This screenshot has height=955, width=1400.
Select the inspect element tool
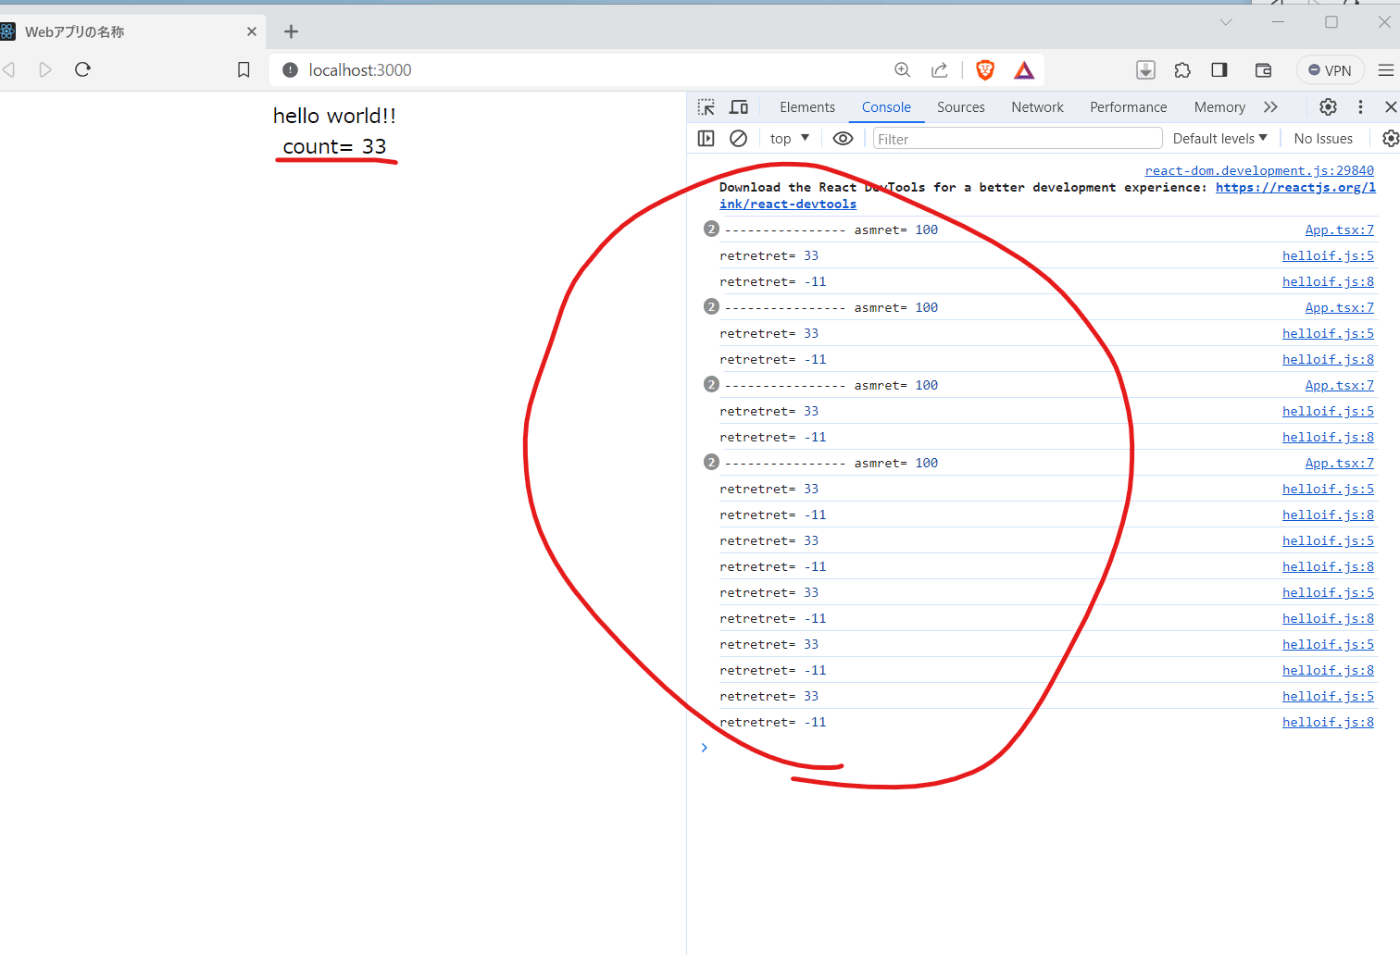pos(706,107)
